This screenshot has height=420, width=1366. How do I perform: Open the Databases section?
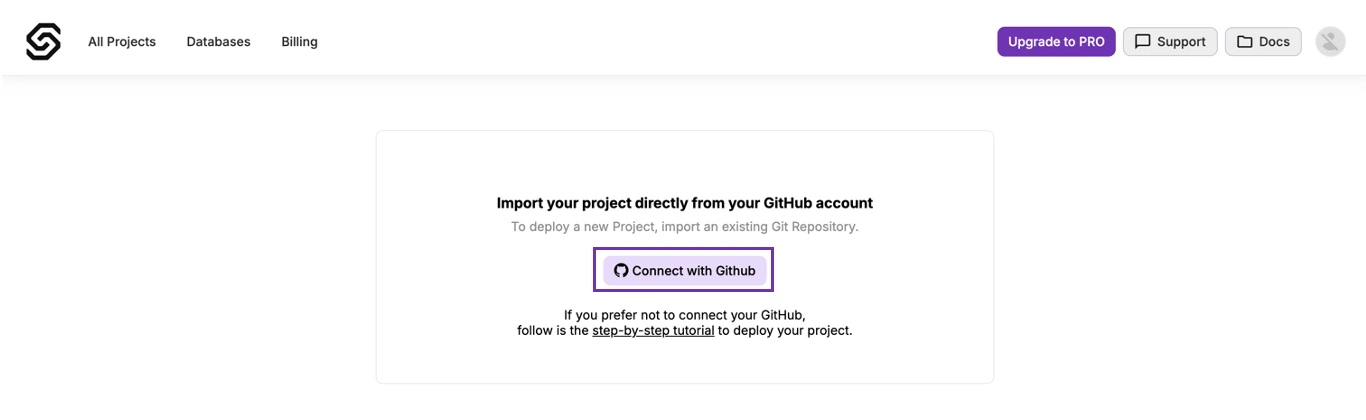point(218,42)
